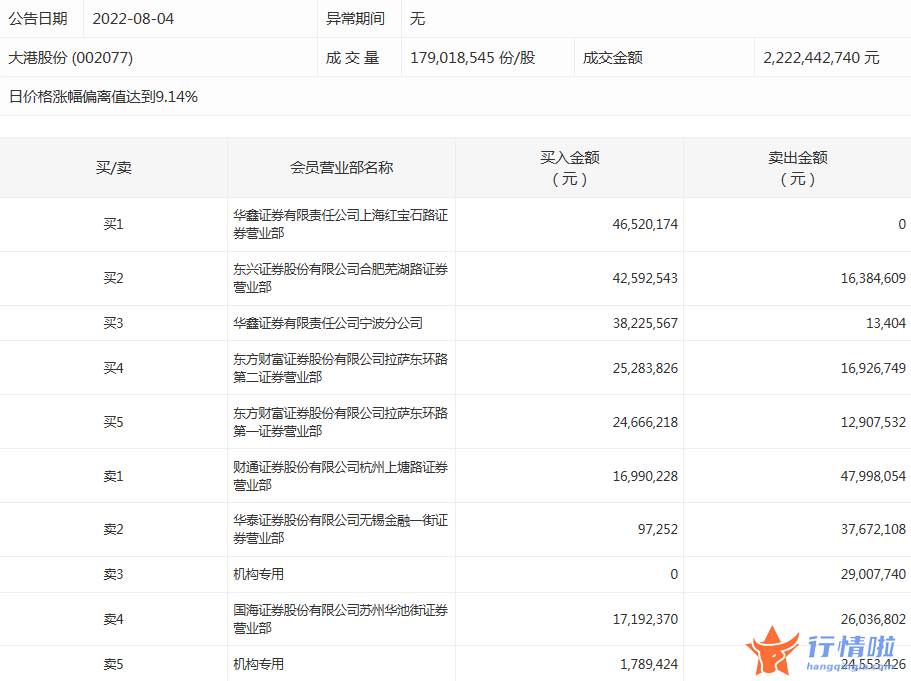Select 华鑫证券有限责任公司宁波分公司 row name

click(x=328, y=323)
